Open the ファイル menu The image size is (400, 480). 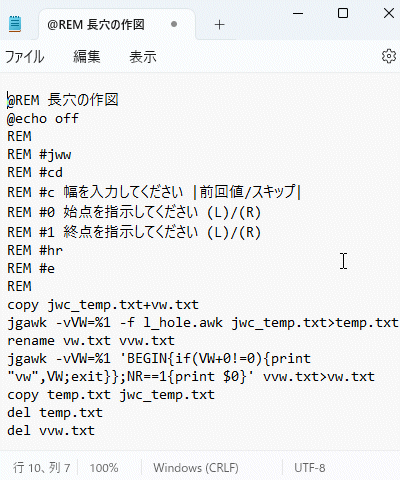click(25, 57)
